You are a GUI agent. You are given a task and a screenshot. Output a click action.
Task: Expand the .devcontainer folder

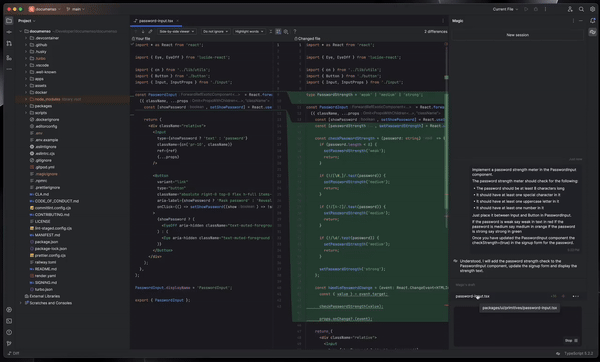click(x=26, y=38)
